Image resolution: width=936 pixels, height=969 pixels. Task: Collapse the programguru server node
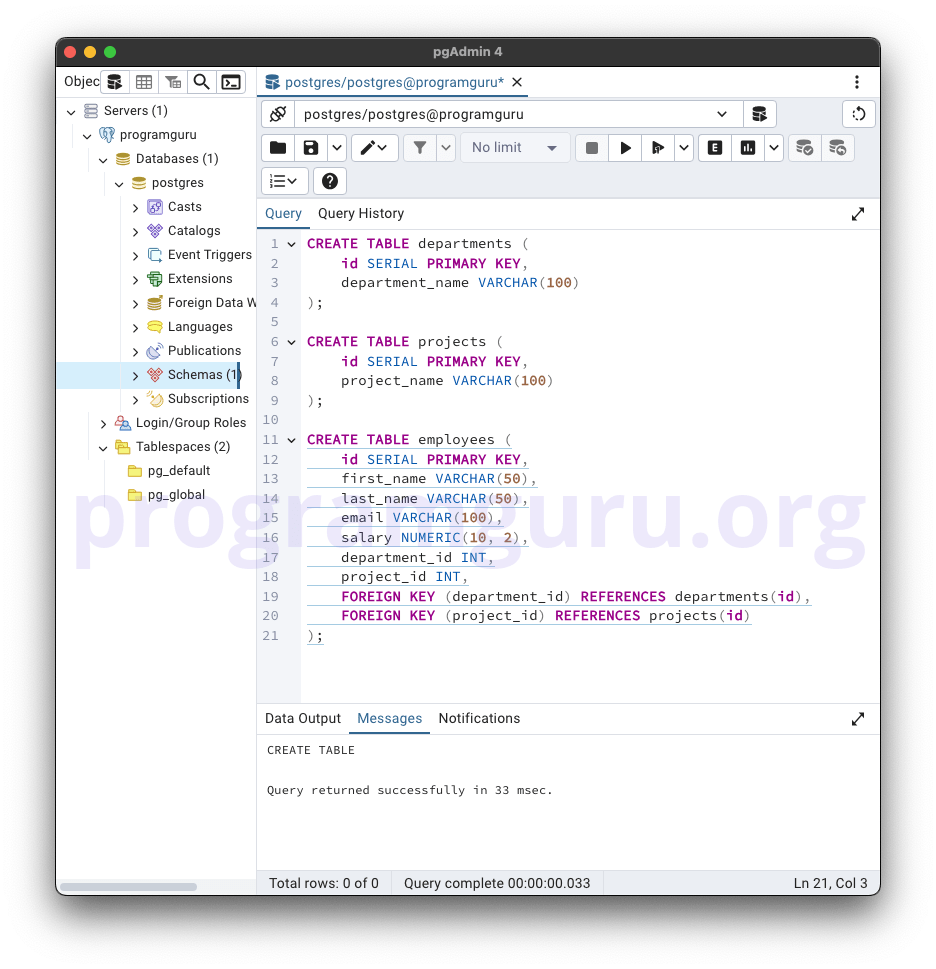point(87,136)
